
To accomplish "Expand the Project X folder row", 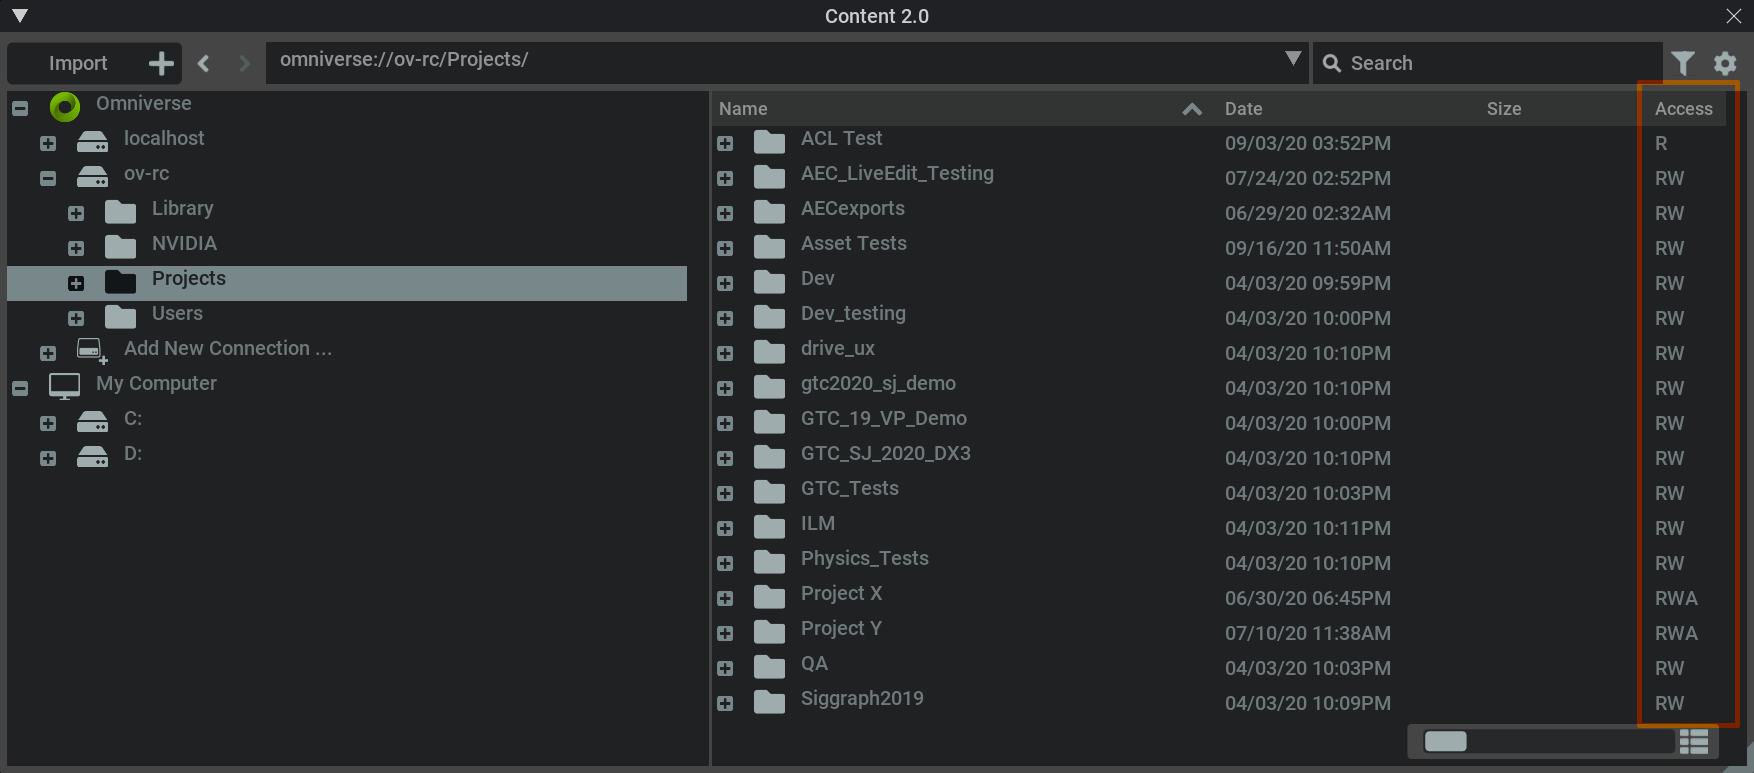I will [x=725, y=598].
